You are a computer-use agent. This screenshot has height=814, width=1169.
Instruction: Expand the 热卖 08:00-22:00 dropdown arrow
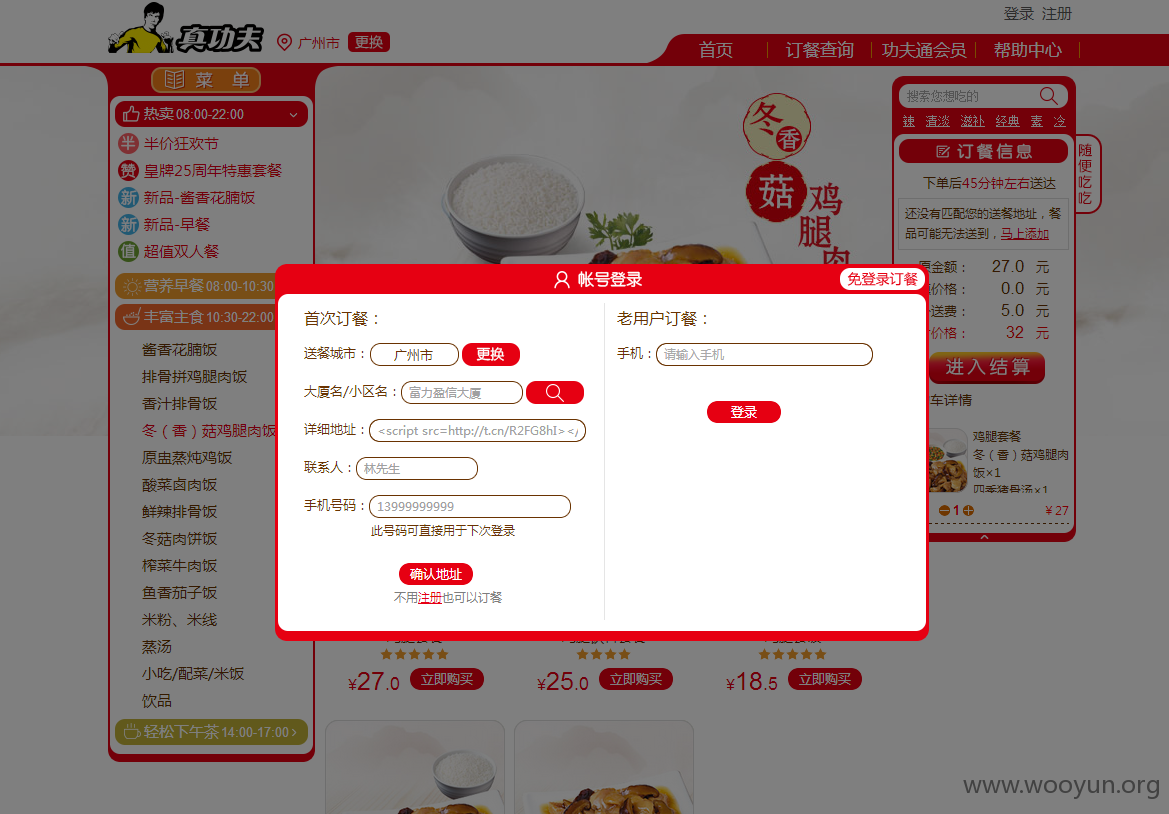(x=293, y=115)
